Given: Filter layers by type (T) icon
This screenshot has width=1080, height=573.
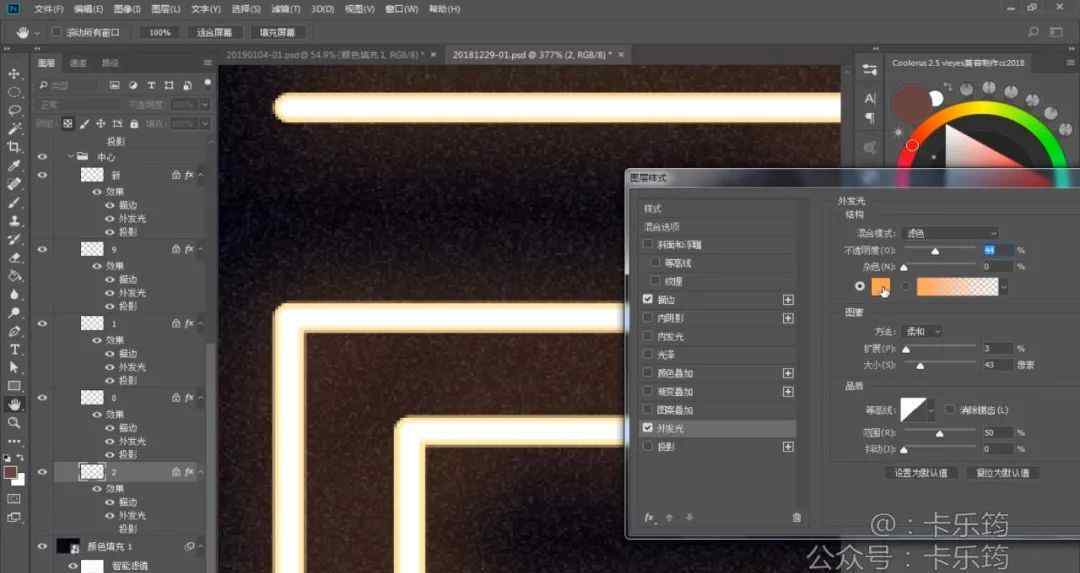Looking at the screenshot, I should [151, 85].
